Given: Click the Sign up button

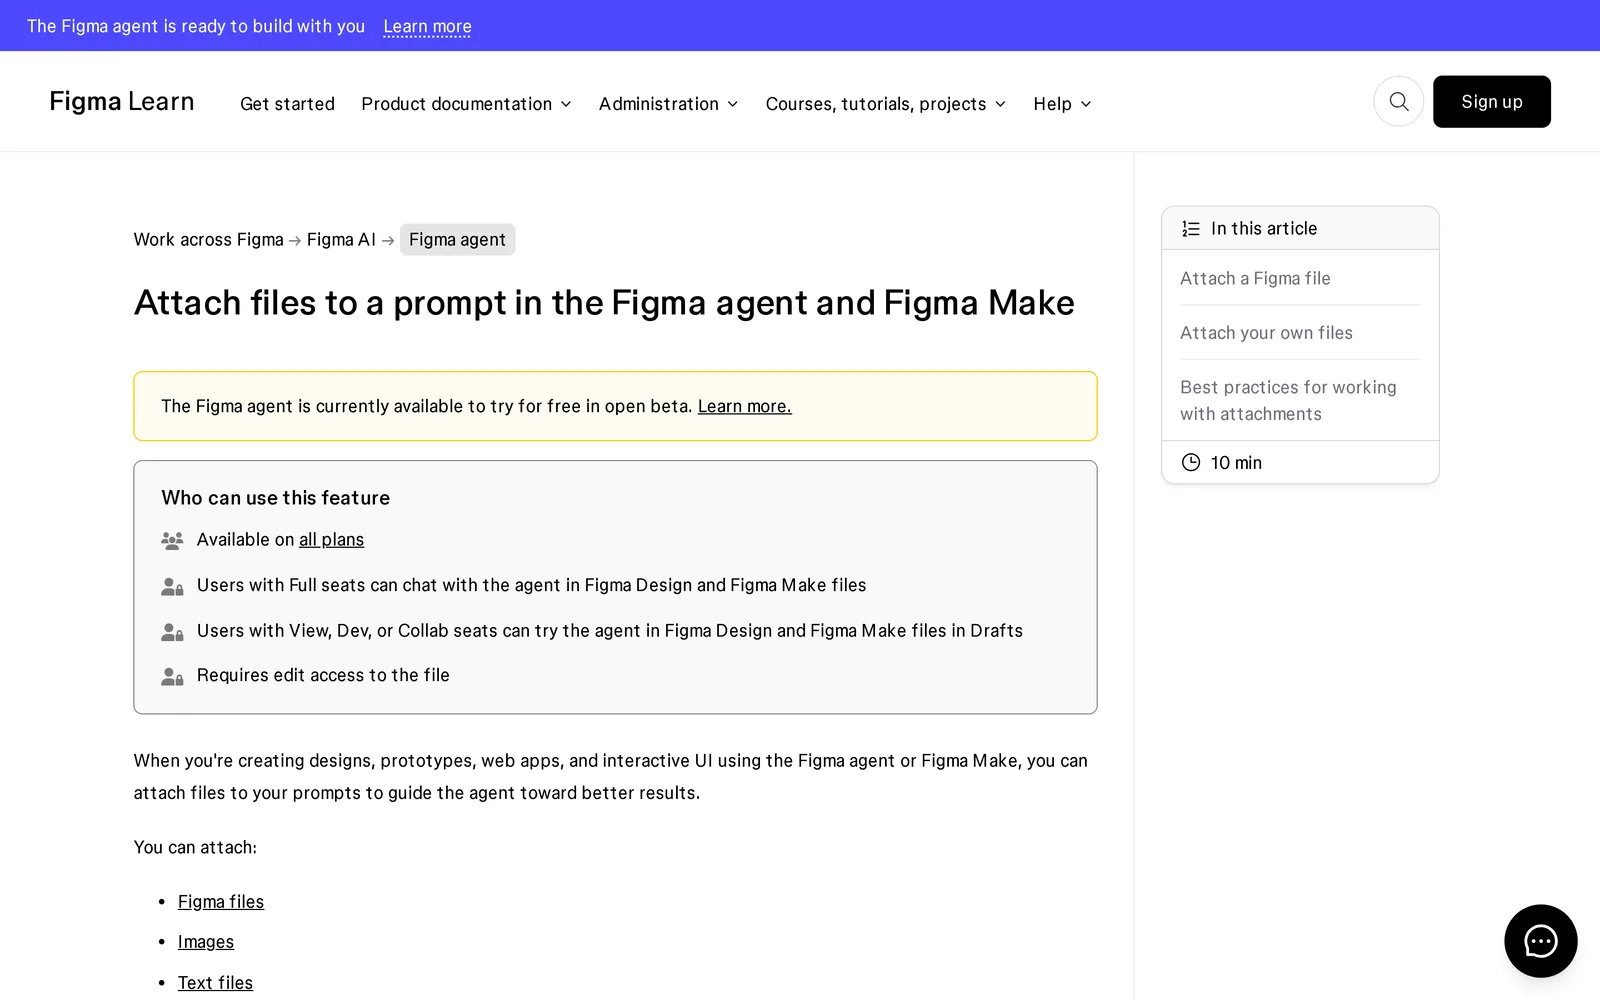Looking at the screenshot, I should pyautogui.click(x=1491, y=101).
